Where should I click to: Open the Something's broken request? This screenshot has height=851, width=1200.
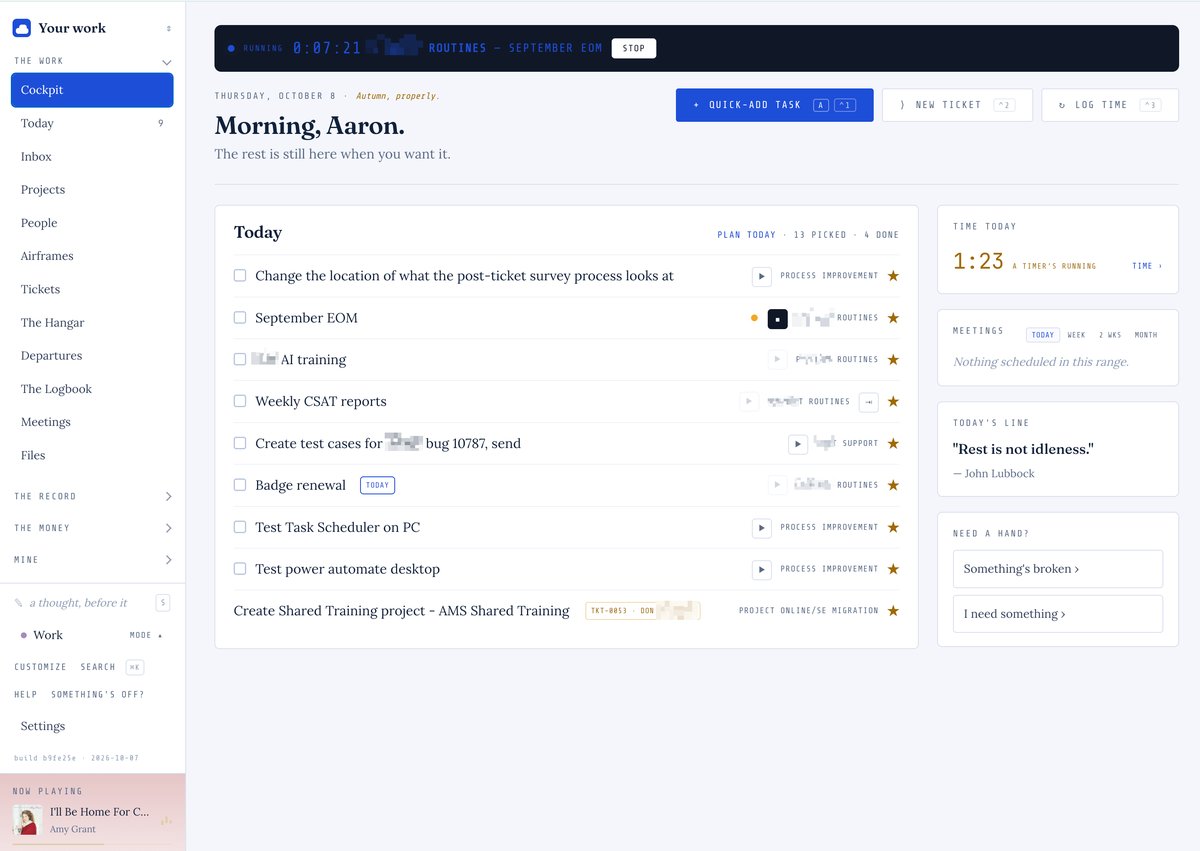(x=1058, y=569)
